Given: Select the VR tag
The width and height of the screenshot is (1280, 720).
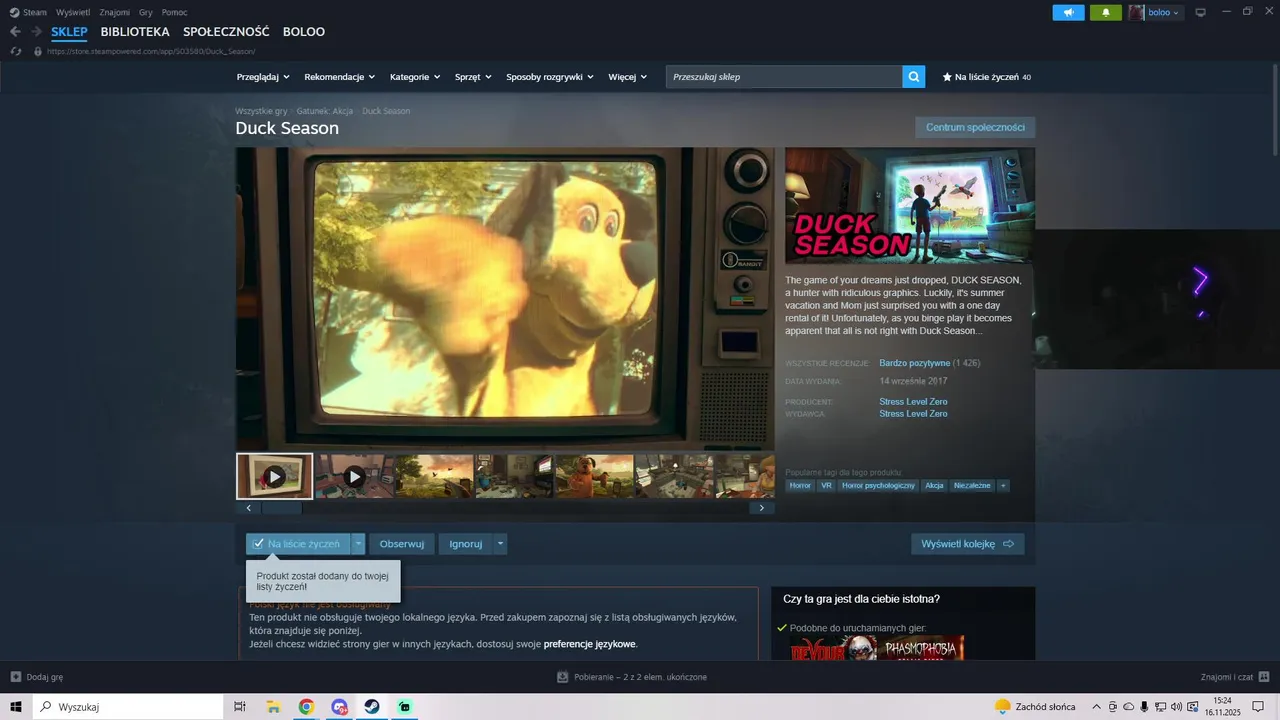Looking at the screenshot, I should pyautogui.click(x=826, y=485).
